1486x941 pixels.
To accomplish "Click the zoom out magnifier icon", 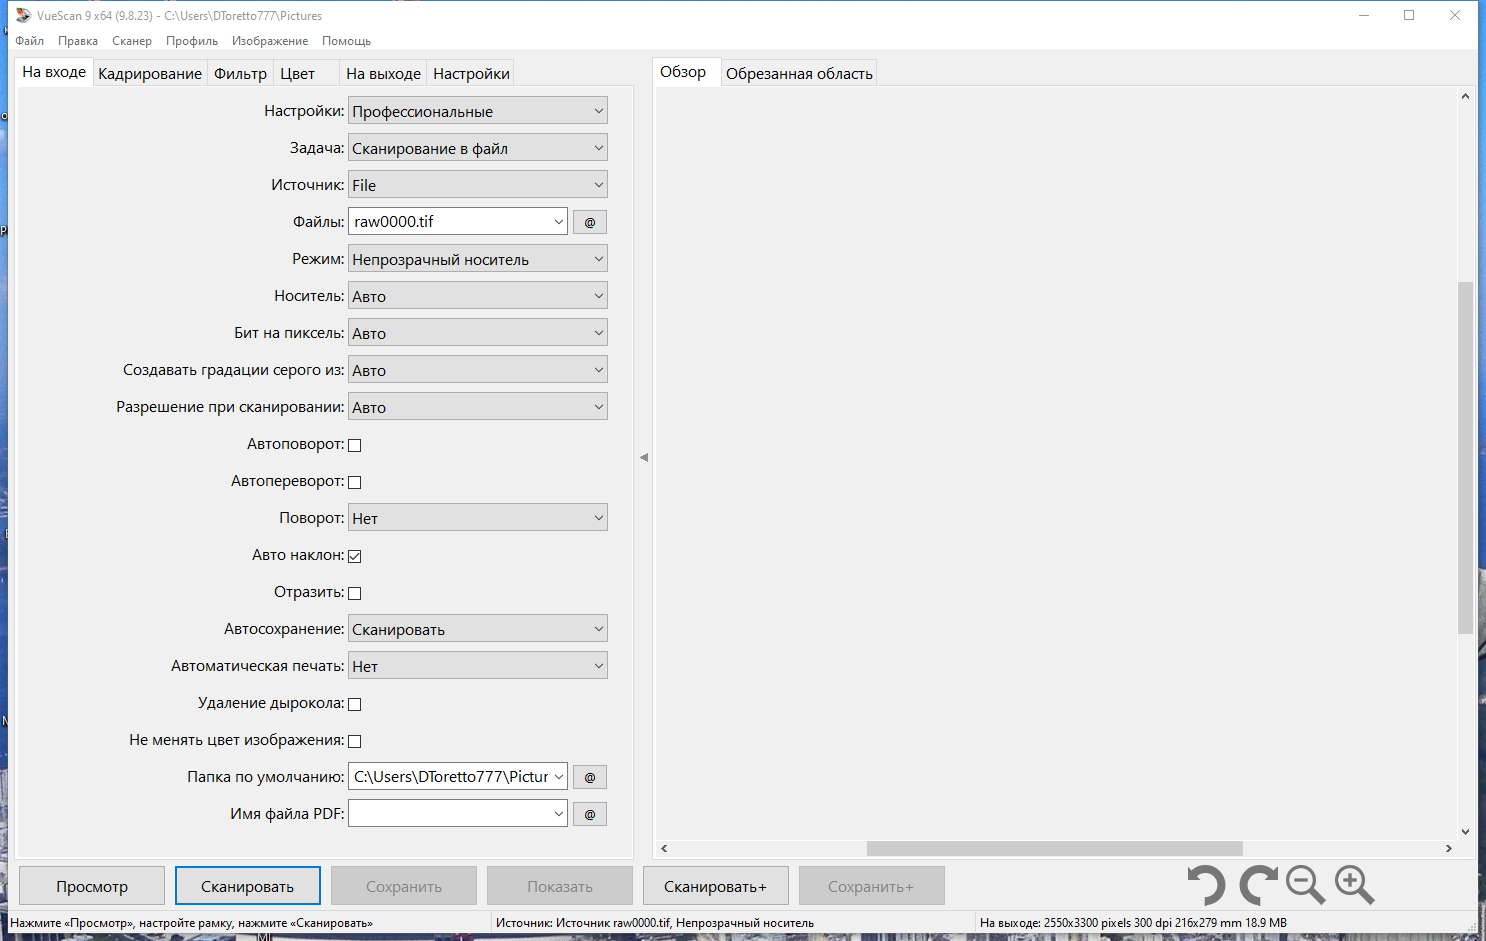I will (x=1305, y=885).
